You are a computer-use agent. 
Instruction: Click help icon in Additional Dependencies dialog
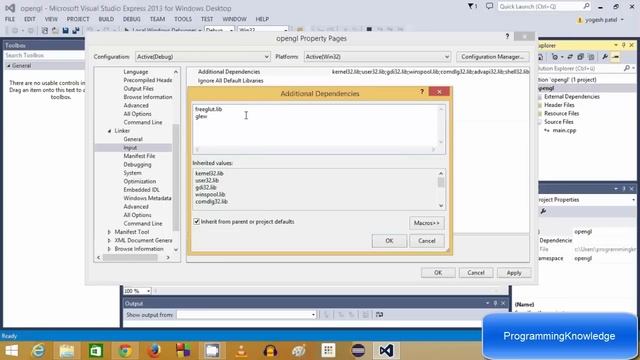(x=422, y=91)
